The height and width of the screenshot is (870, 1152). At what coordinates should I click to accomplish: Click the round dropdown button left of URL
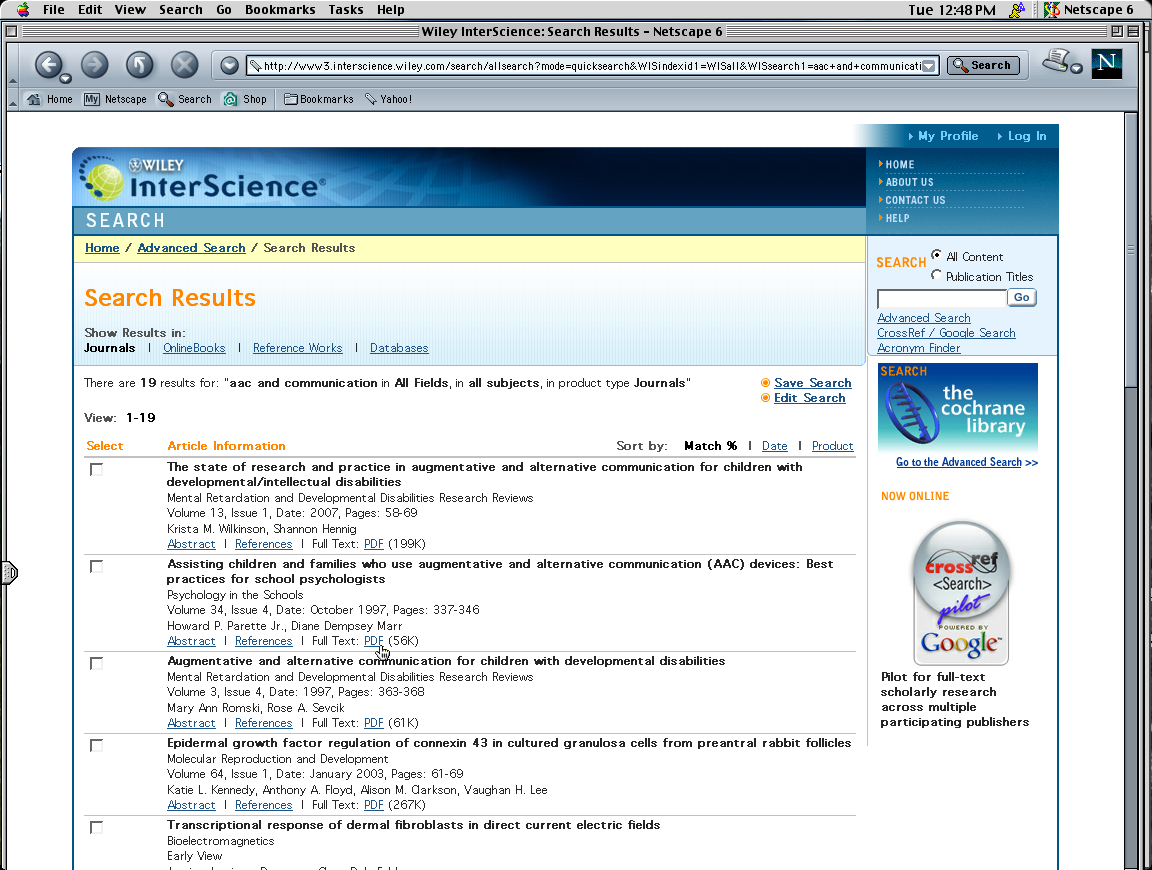229,65
